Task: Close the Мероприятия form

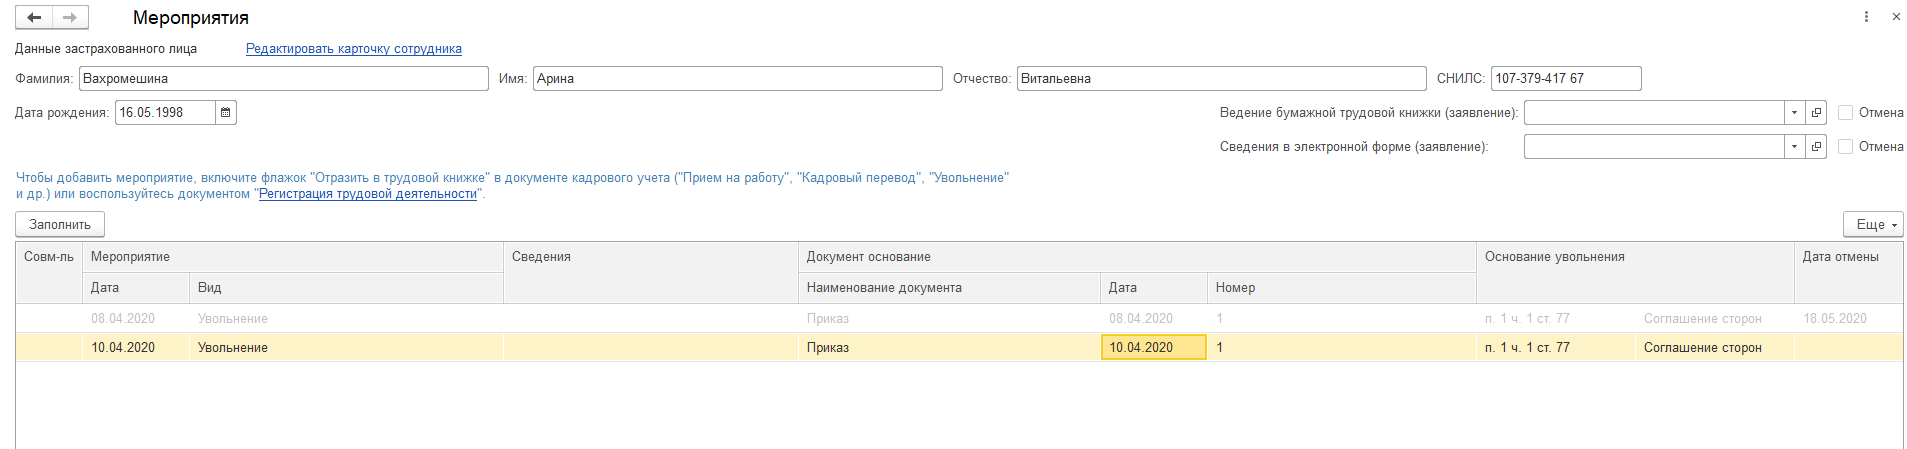Action: 1895,17
